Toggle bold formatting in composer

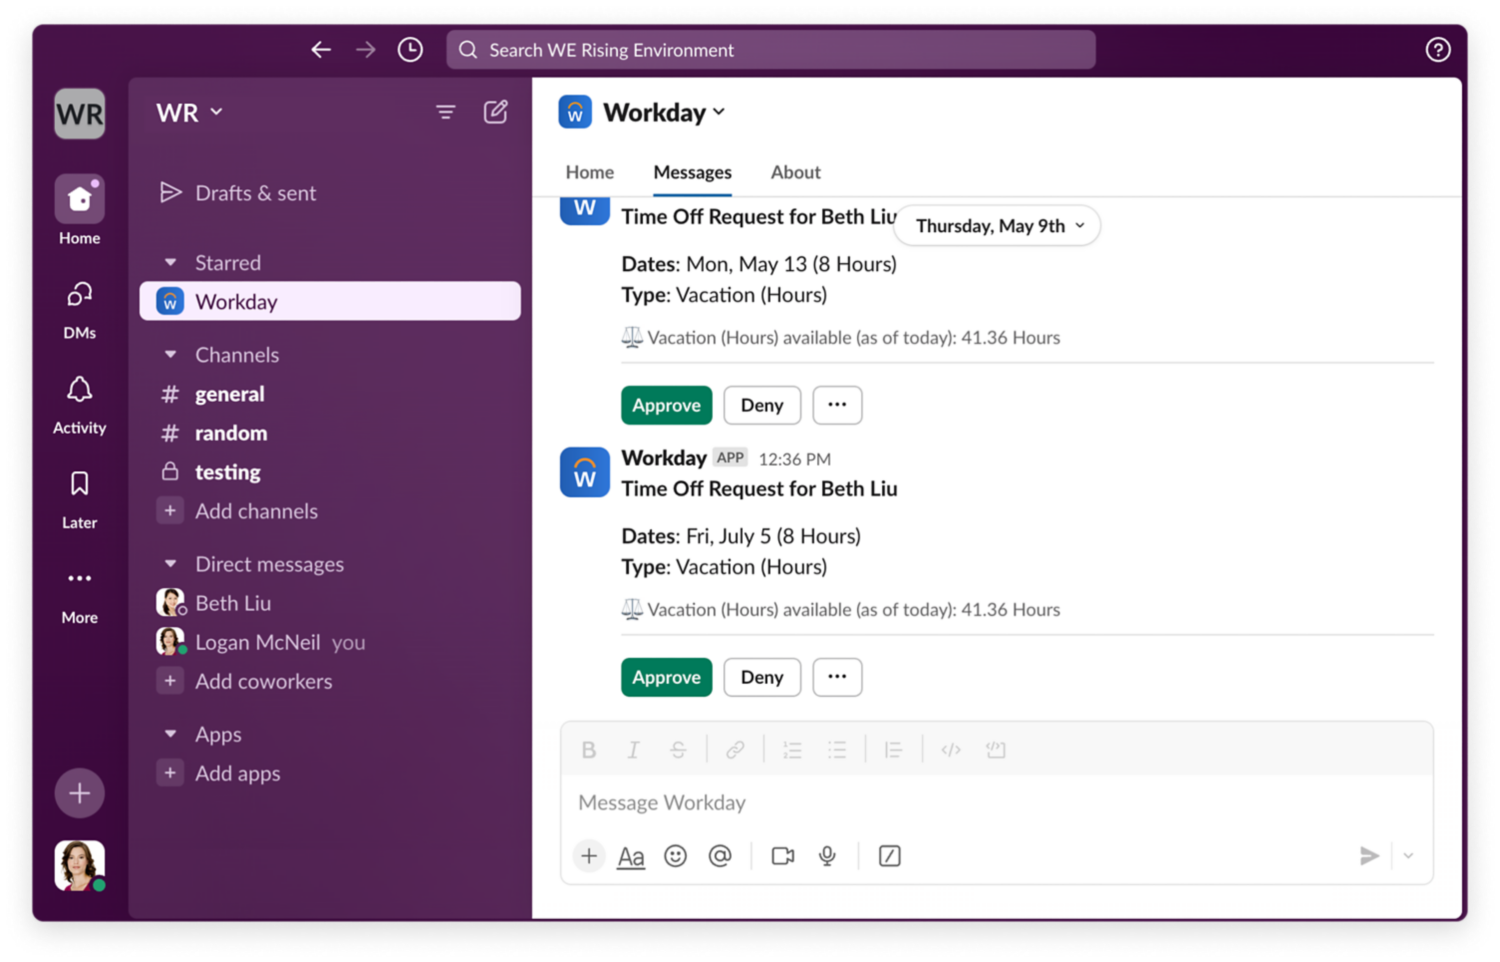pyautogui.click(x=589, y=750)
